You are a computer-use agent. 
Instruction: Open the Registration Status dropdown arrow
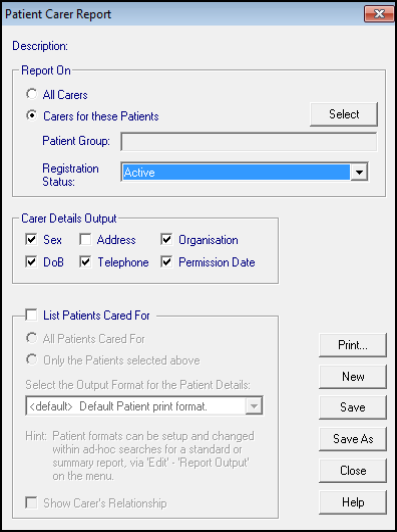359,172
